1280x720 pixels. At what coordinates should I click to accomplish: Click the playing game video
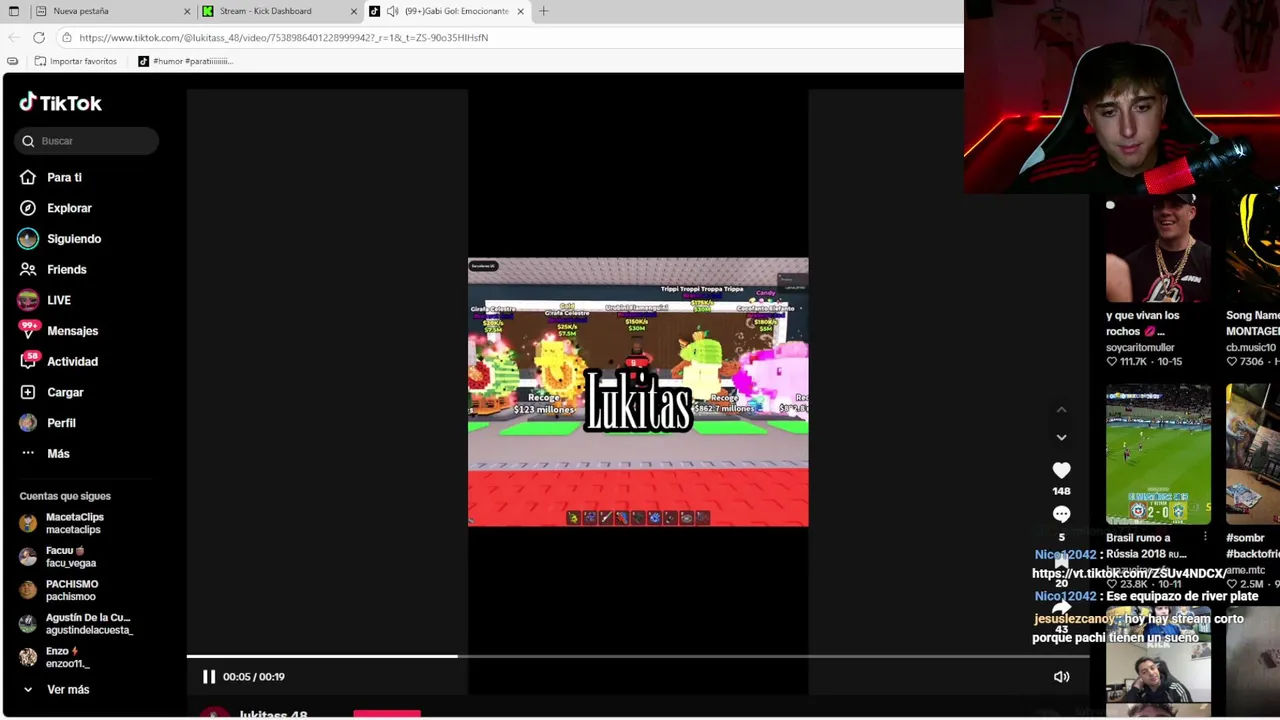[x=638, y=392]
